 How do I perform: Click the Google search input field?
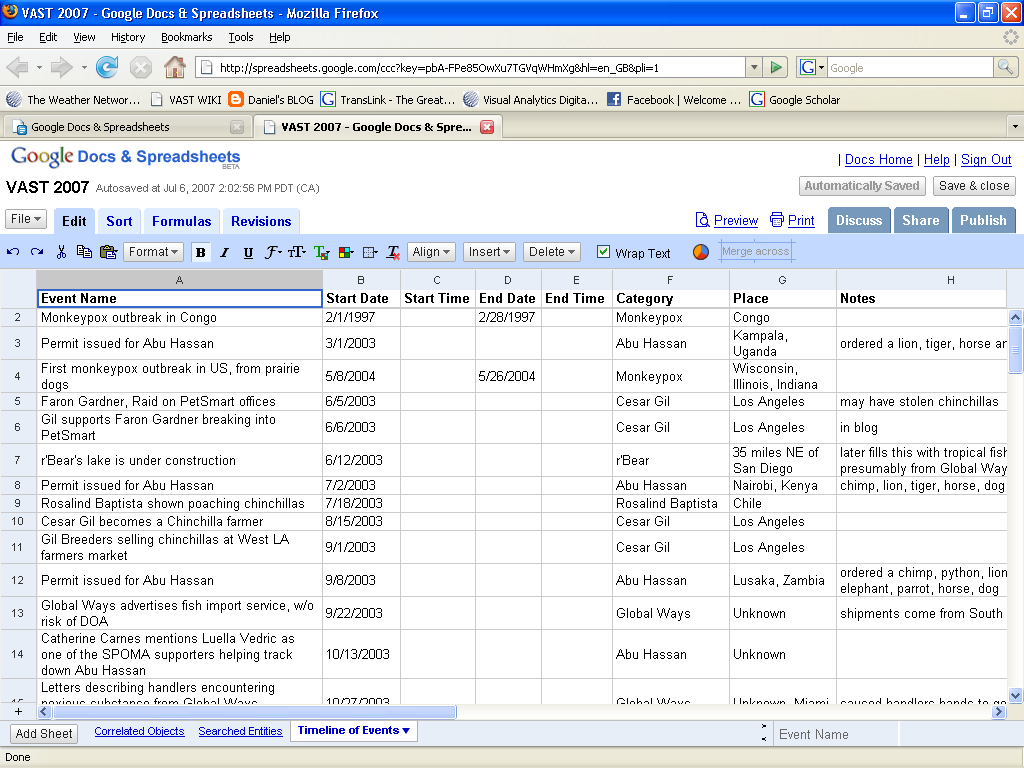coord(910,67)
